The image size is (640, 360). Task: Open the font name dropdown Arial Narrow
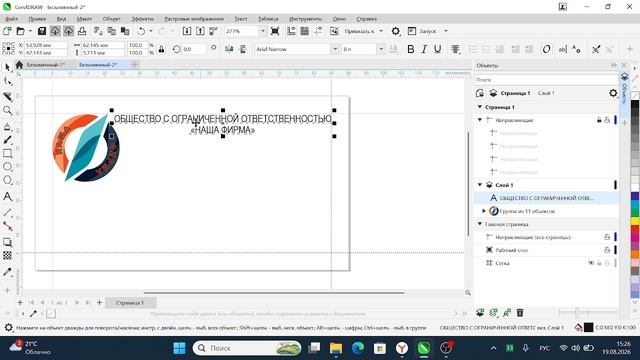tap(335, 49)
